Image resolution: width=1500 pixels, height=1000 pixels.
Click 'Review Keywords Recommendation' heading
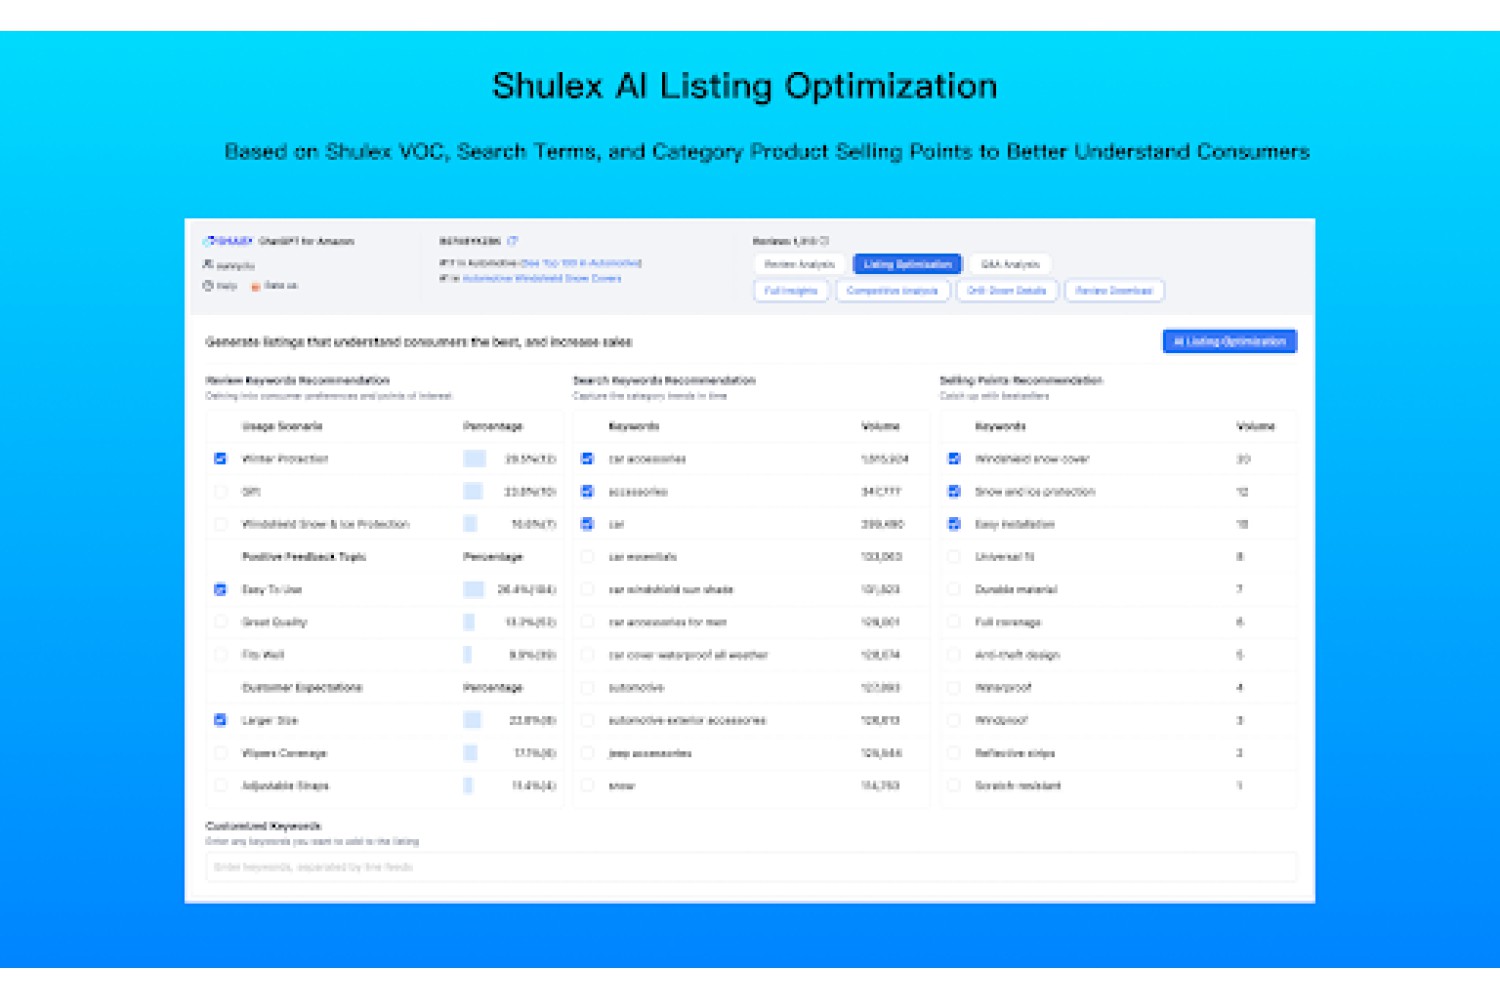pos(298,380)
